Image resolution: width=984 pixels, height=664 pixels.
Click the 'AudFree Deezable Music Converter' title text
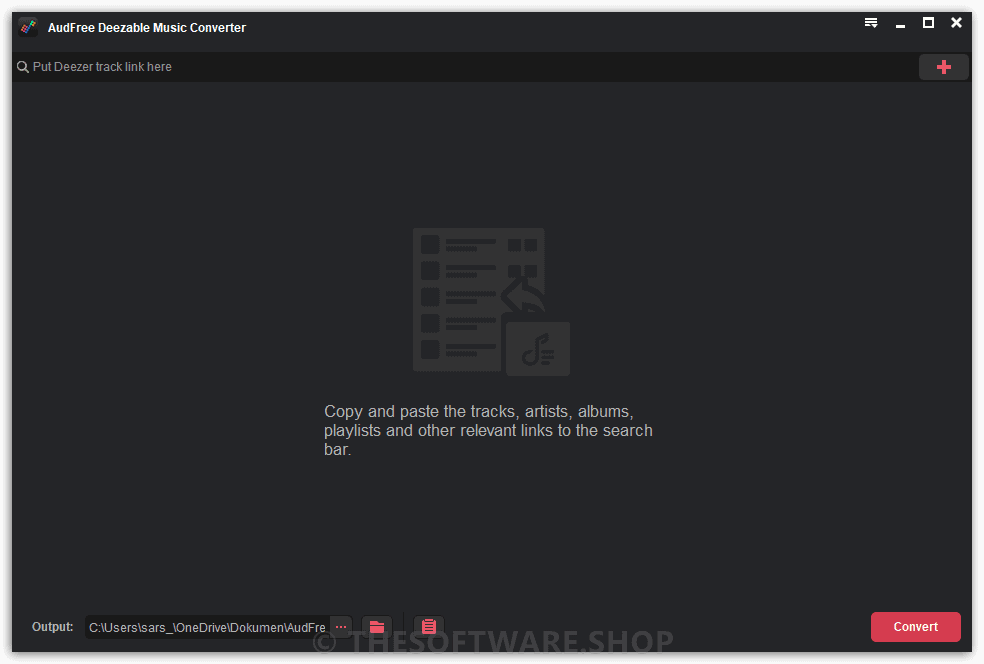(x=147, y=28)
